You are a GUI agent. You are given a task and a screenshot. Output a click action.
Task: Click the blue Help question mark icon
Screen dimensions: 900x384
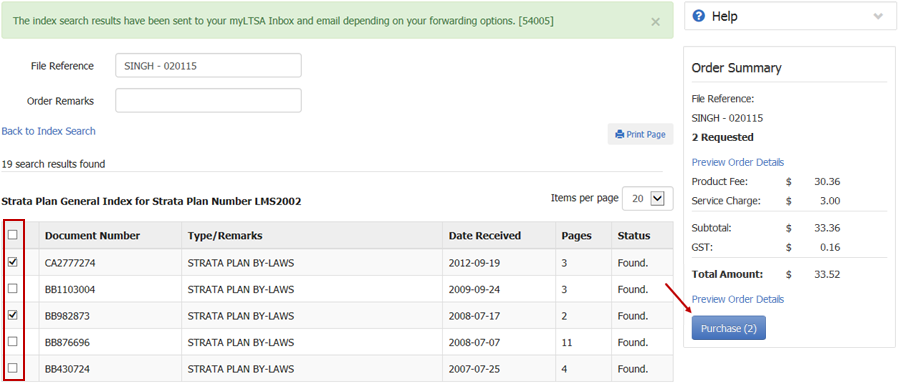point(699,16)
